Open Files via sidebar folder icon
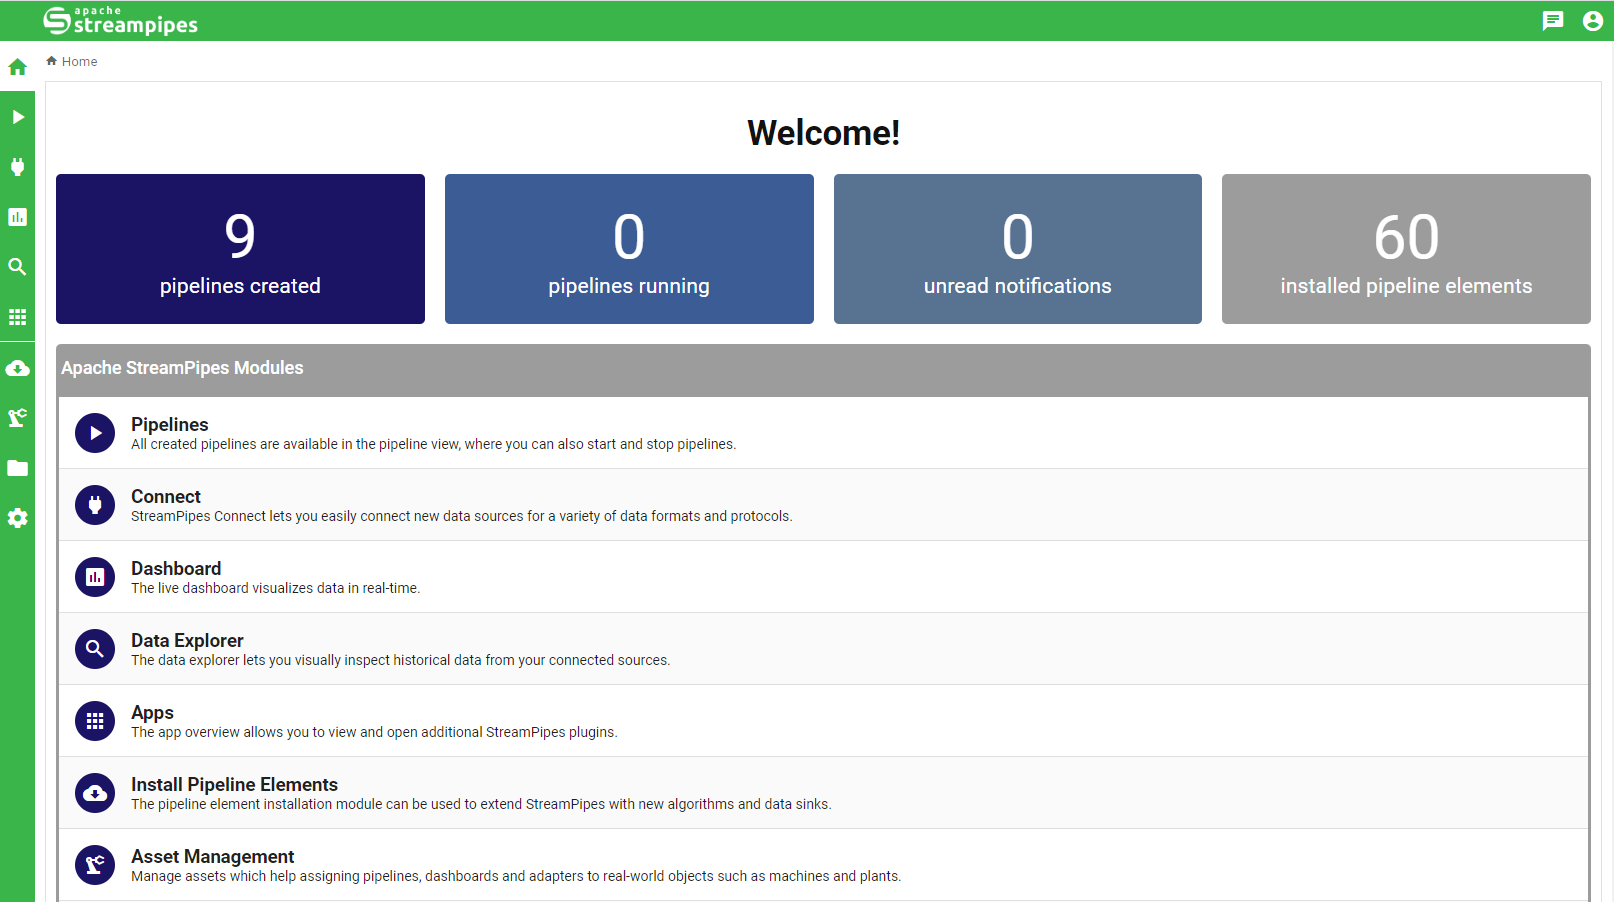1614x902 pixels. [17, 468]
